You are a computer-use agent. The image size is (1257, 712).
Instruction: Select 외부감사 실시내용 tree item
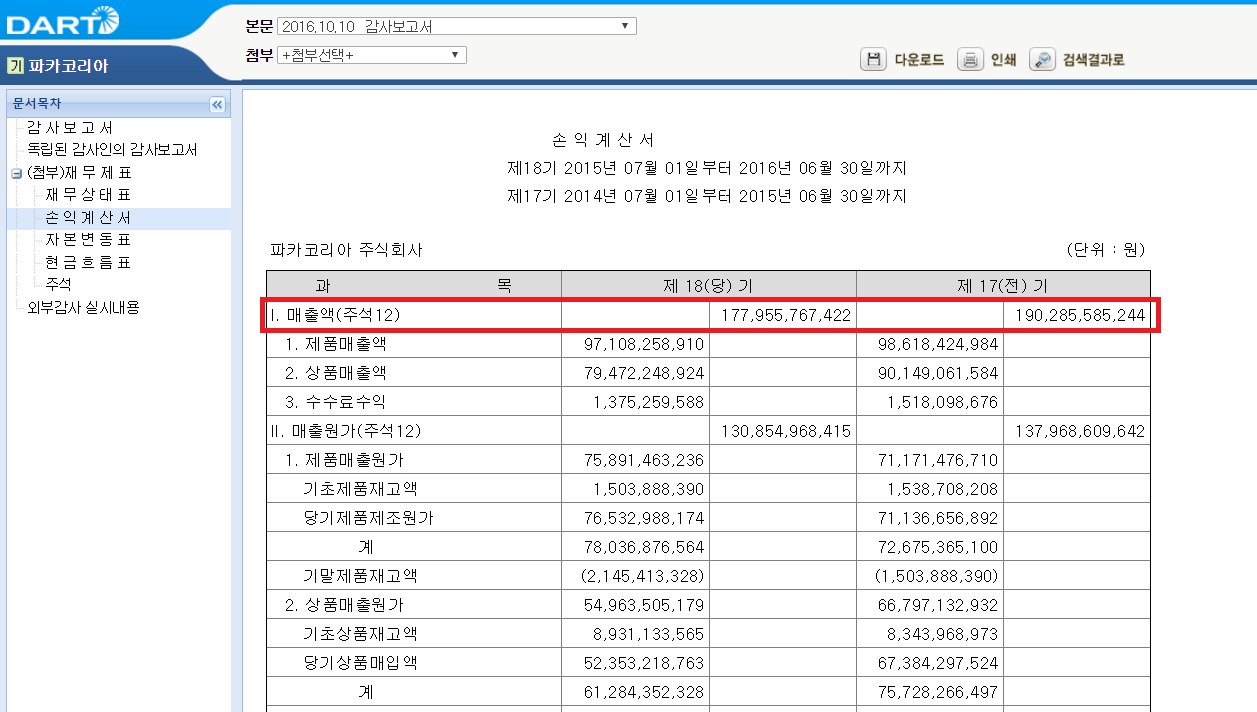[83, 307]
